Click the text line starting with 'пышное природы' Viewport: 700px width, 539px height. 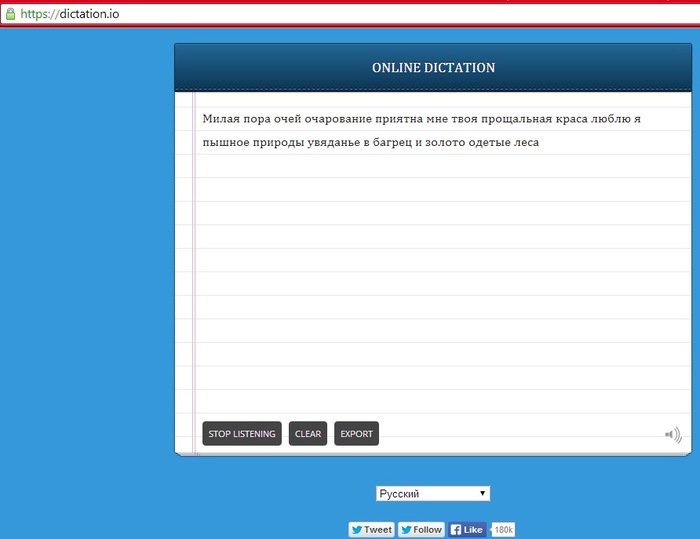coord(371,142)
